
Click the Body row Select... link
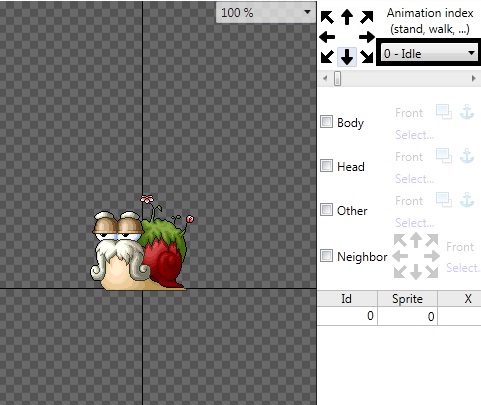pos(415,135)
